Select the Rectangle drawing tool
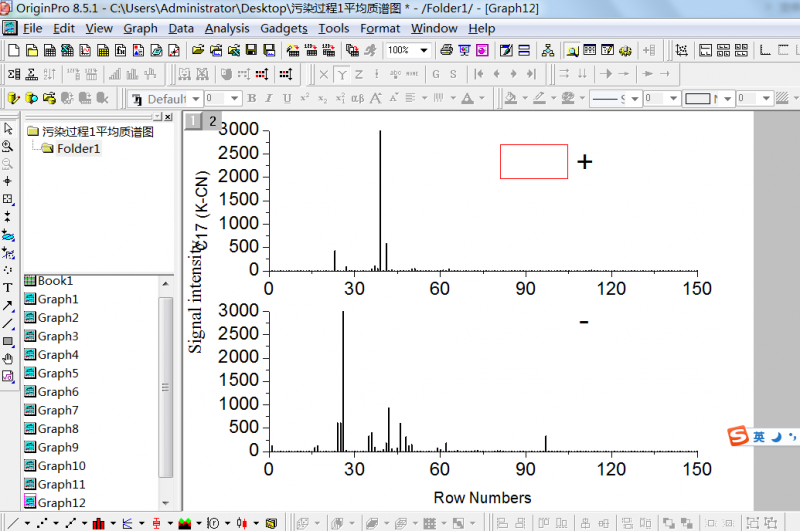 coord(8,341)
